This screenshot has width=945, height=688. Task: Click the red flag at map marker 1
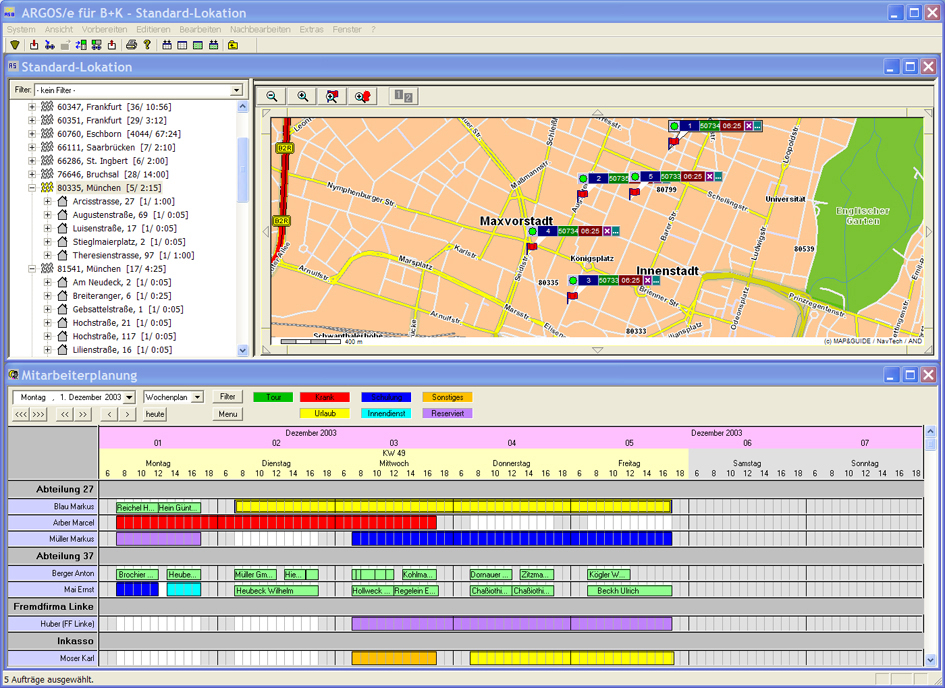pyautogui.click(x=673, y=143)
